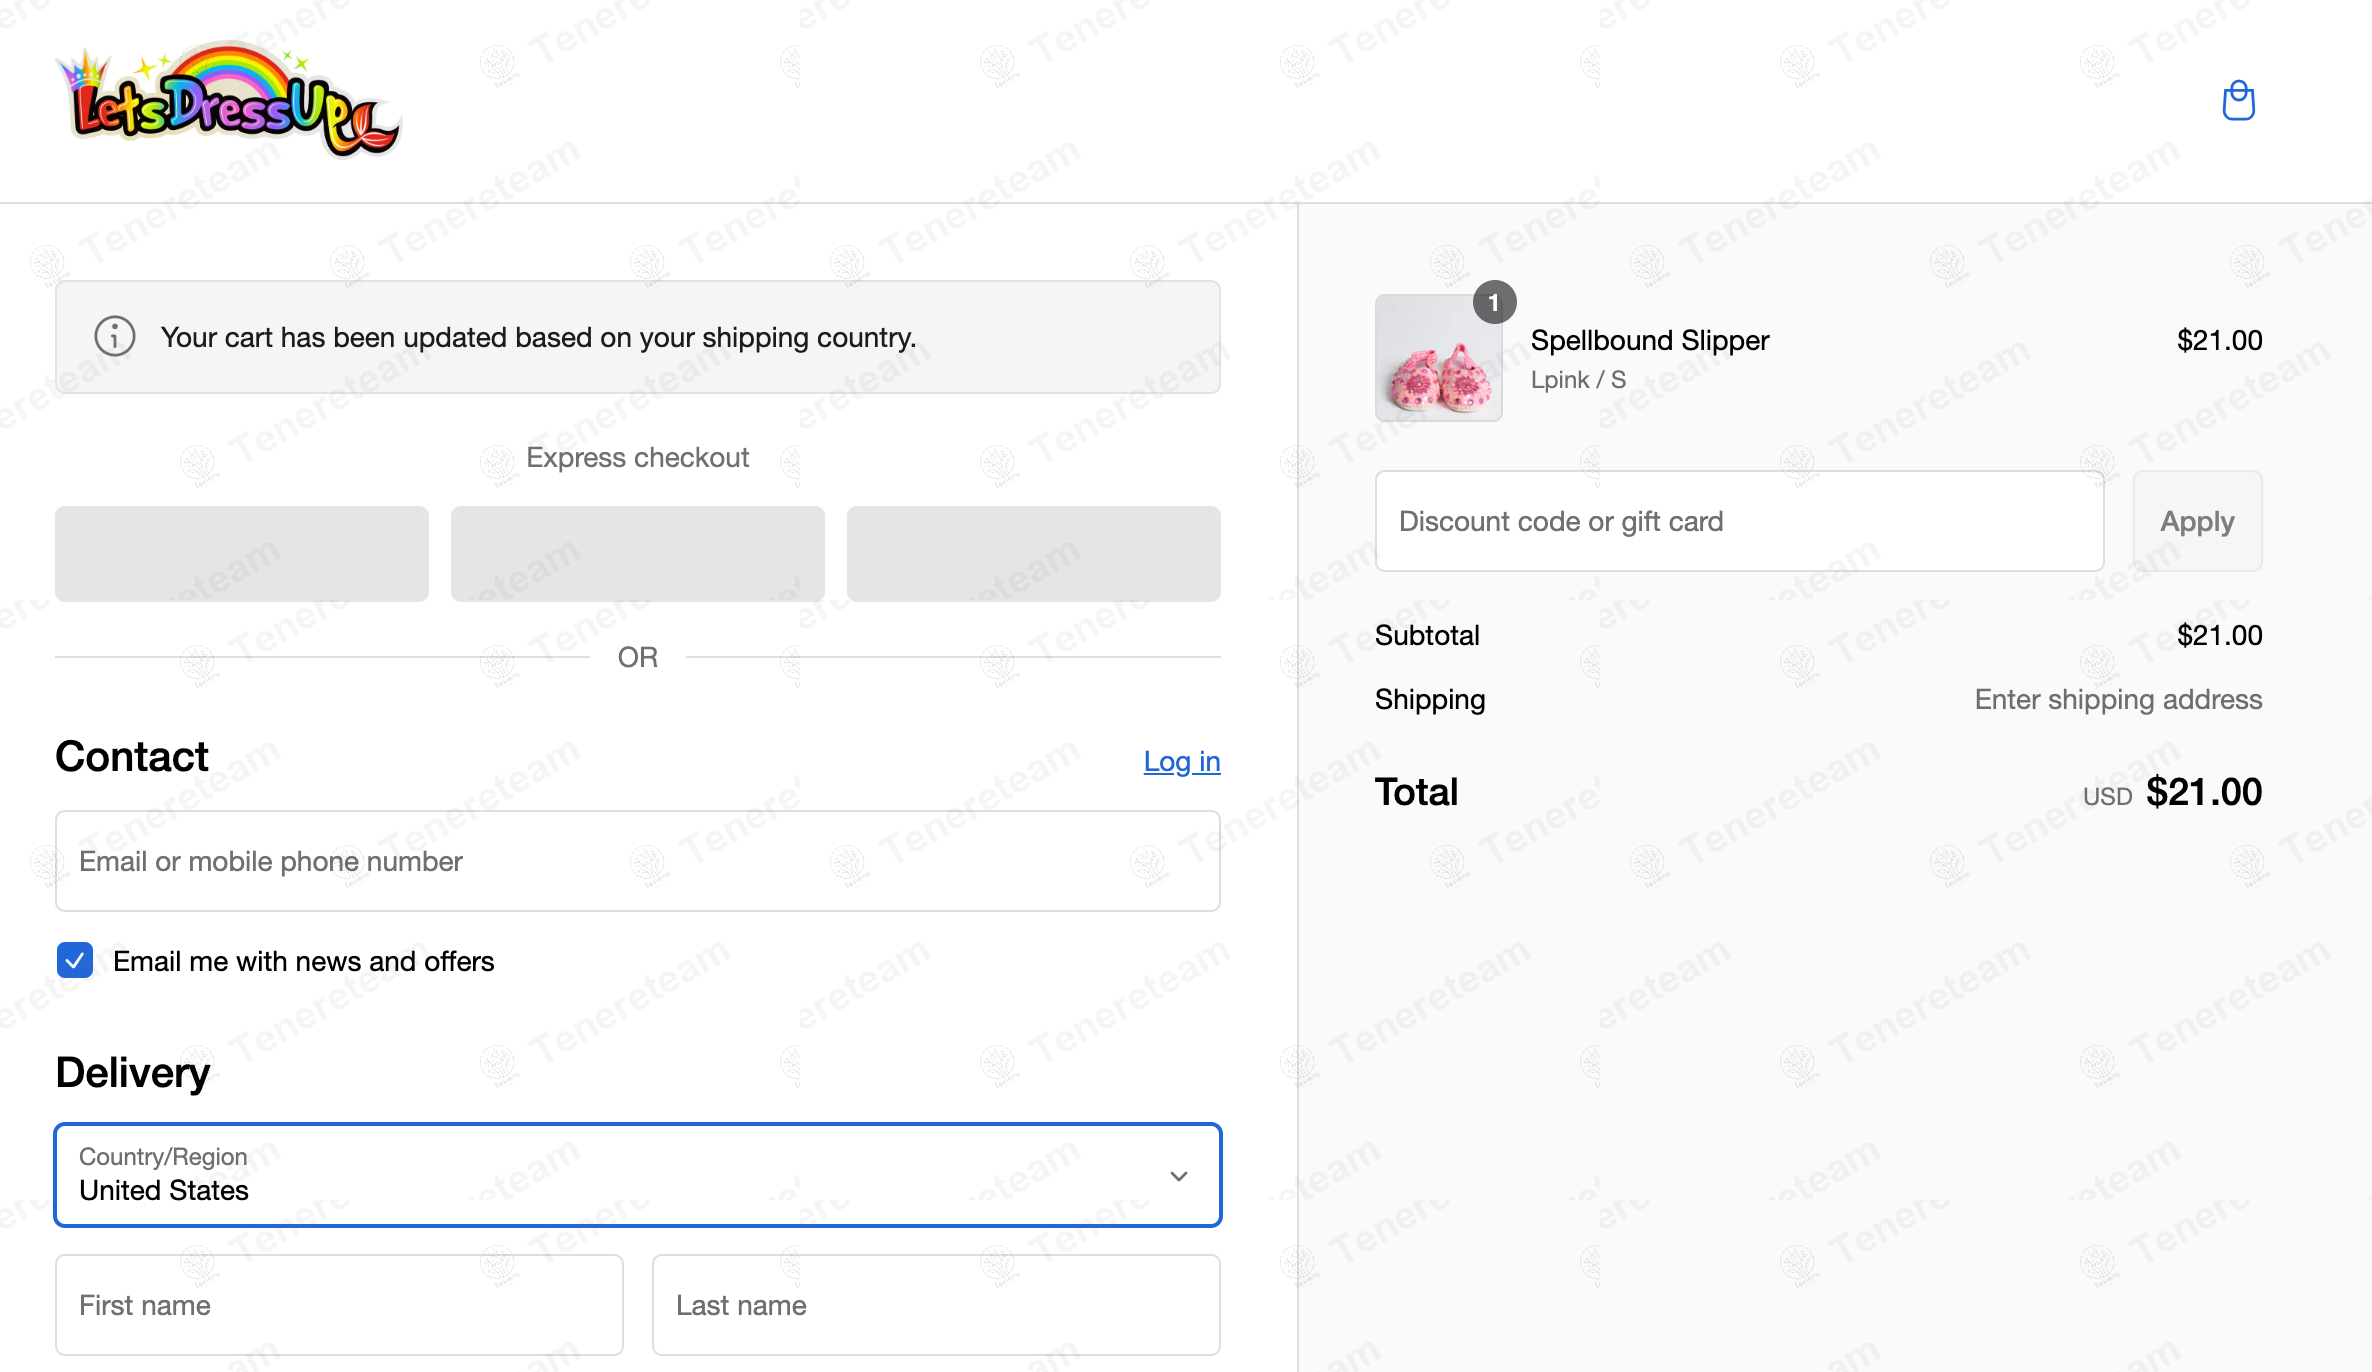Click the Apply discount button

pyautogui.click(x=2197, y=521)
